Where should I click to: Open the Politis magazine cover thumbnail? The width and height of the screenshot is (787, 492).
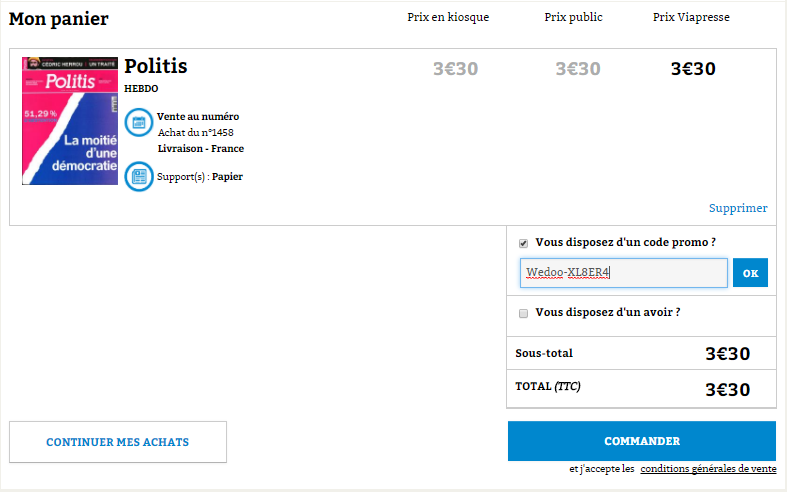70,120
